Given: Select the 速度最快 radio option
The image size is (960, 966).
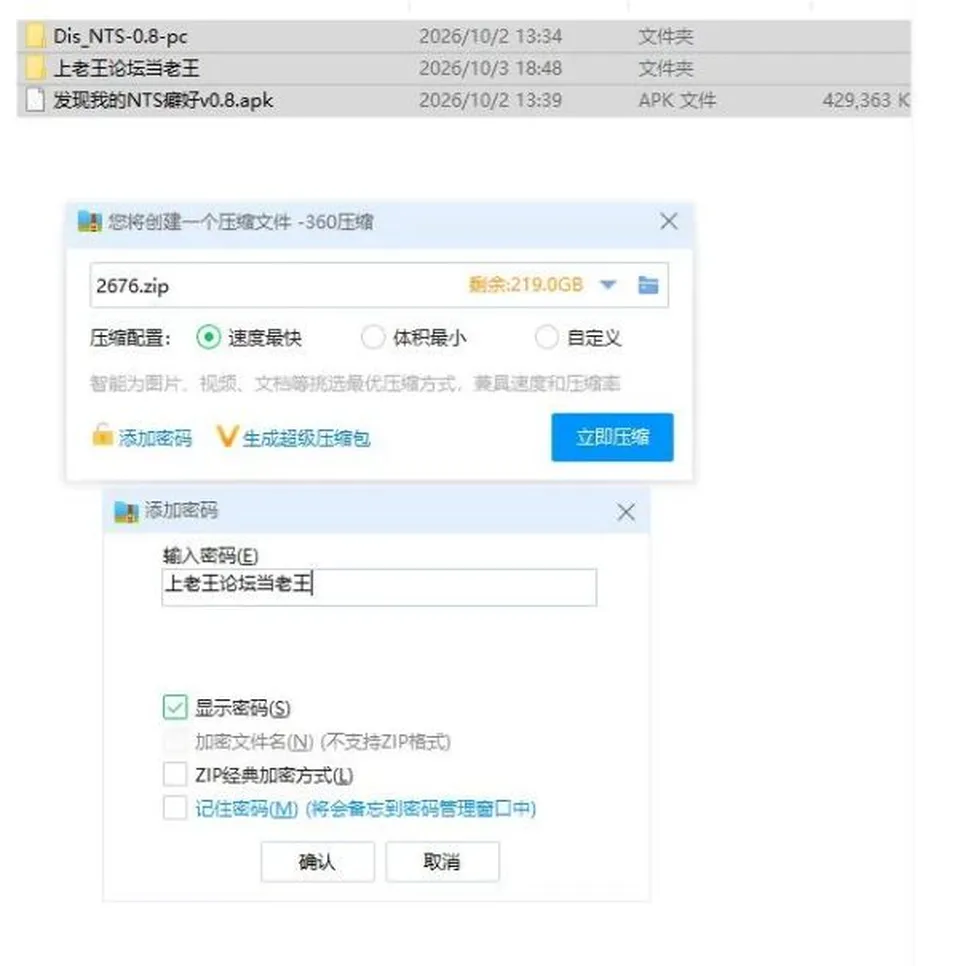Looking at the screenshot, I should [x=209, y=338].
